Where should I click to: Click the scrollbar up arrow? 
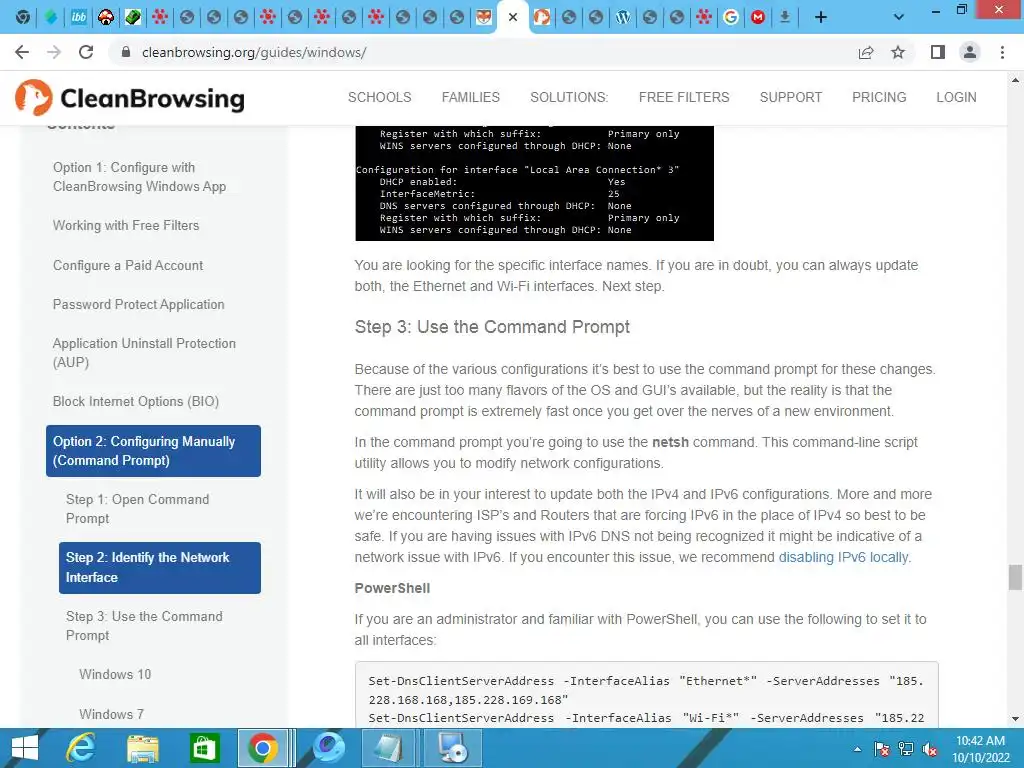(x=1015, y=80)
